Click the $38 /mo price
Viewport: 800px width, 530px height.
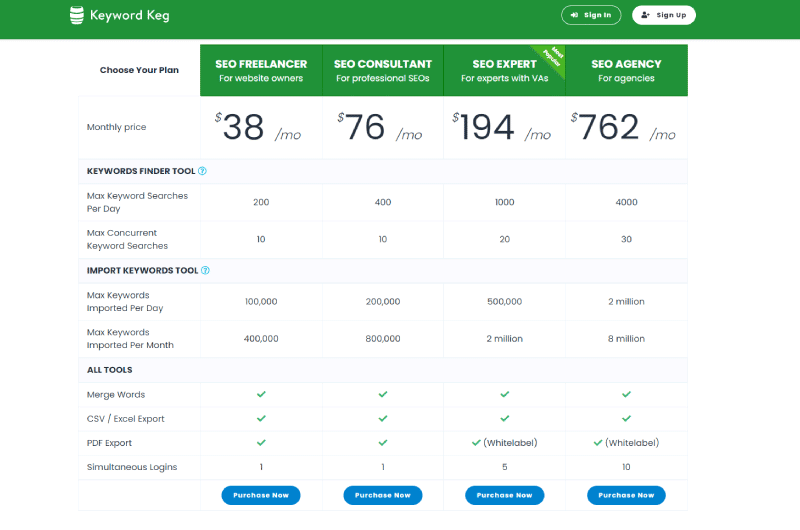[258, 127]
